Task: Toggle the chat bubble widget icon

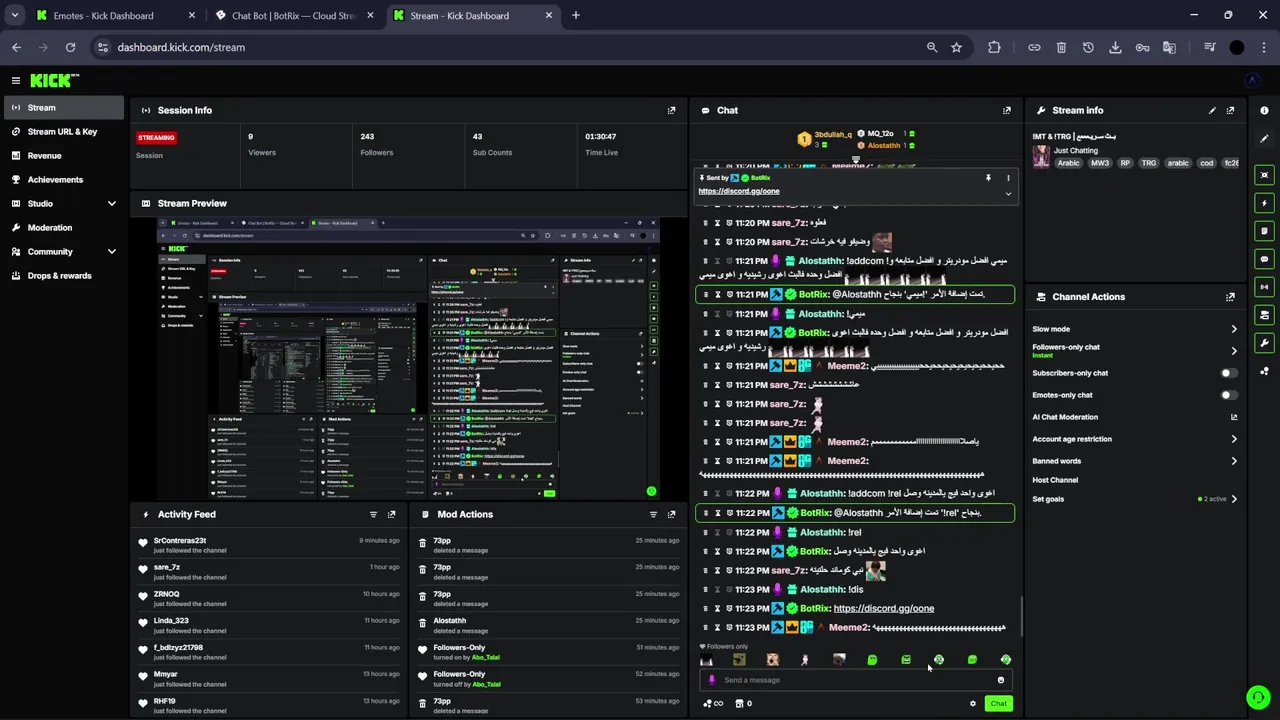Action: (x=1264, y=259)
